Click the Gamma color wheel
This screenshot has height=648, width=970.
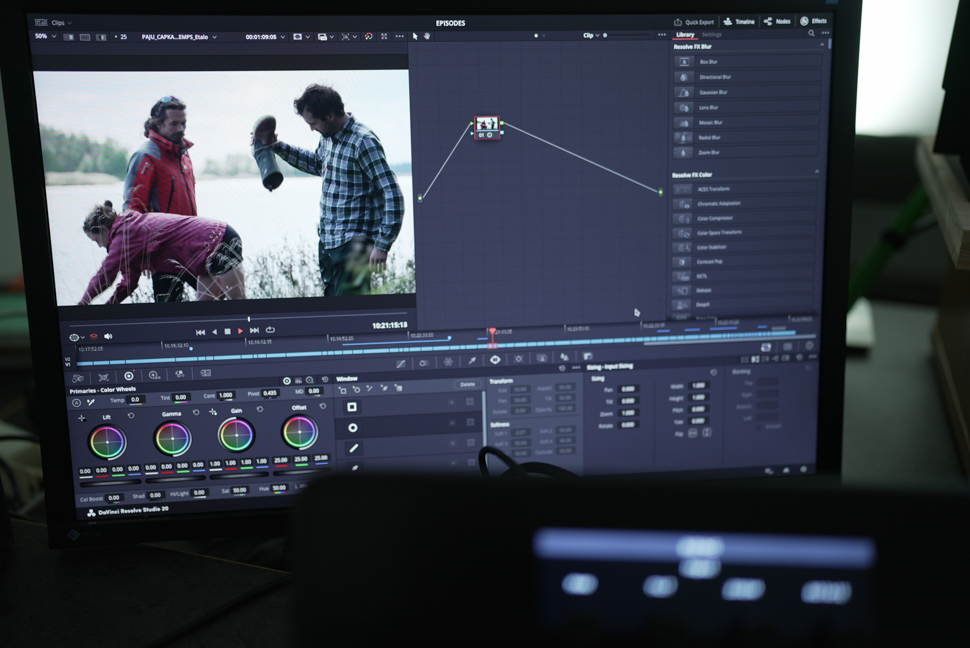point(172,438)
